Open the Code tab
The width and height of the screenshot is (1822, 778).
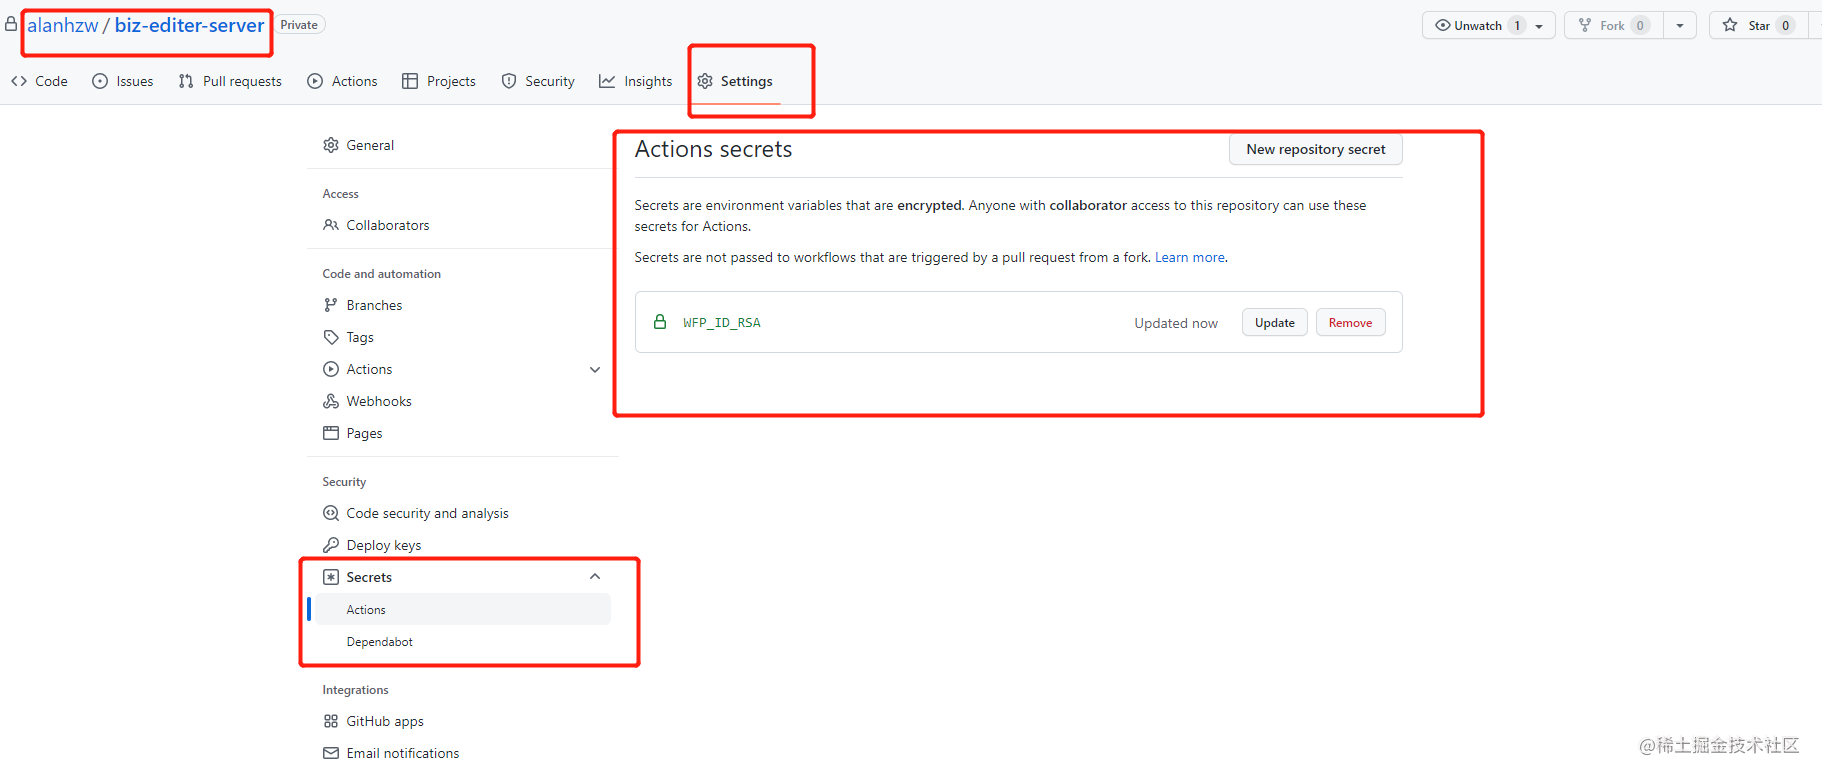(x=39, y=81)
